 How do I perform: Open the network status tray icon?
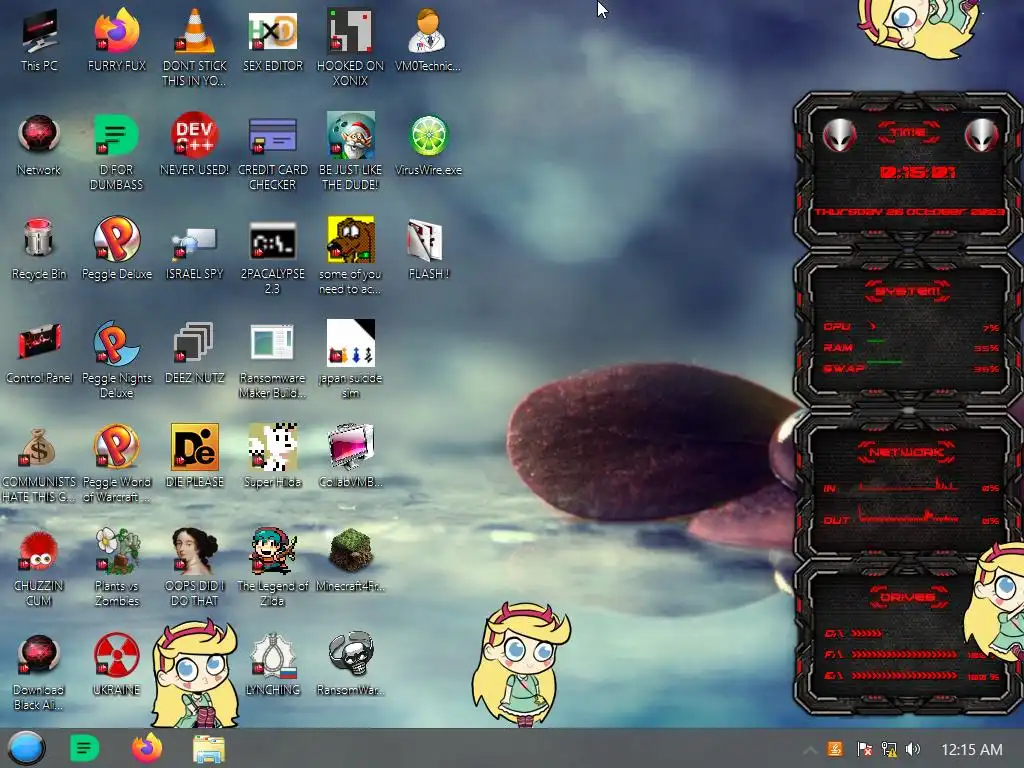(x=889, y=749)
